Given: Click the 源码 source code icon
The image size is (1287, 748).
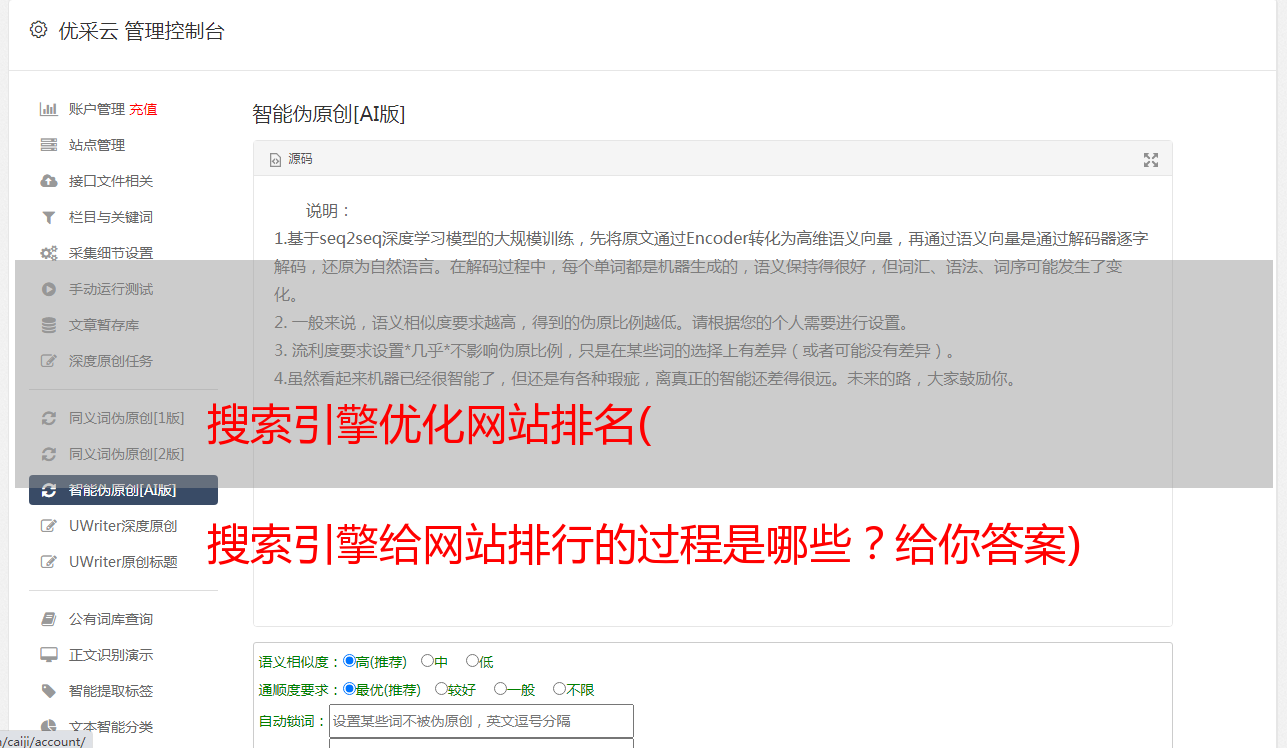Looking at the screenshot, I should (x=276, y=159).
